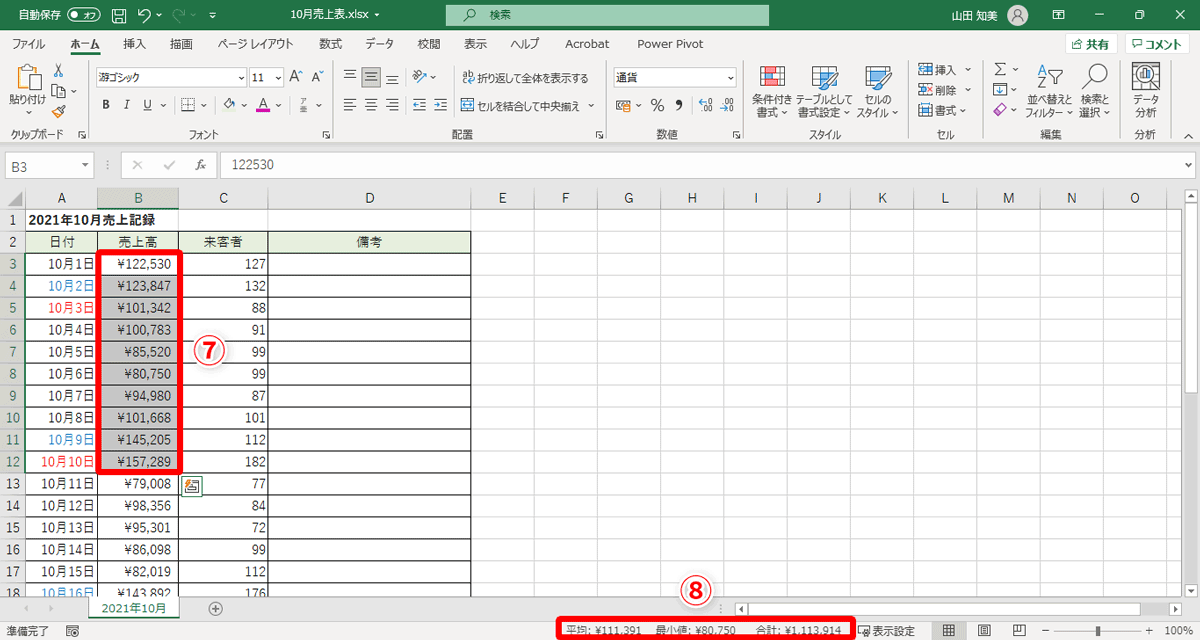Click Display Settings (表示設定) in status bar
The width and height of the screenshot is (1200, 640).
point(886,631)
